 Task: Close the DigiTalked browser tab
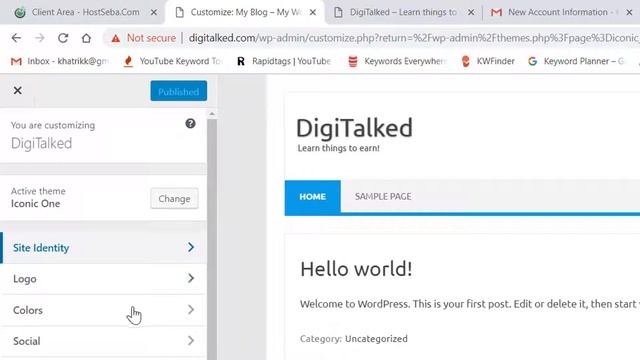pos(471,13)
